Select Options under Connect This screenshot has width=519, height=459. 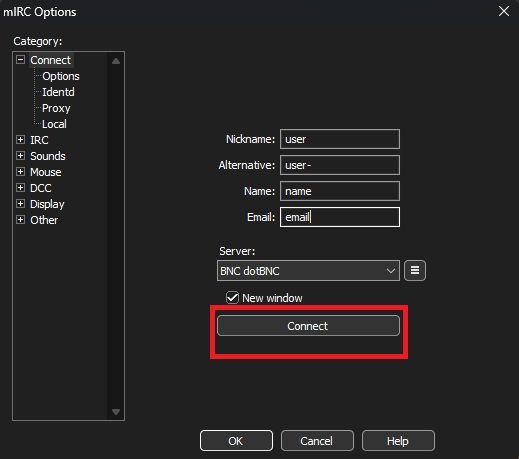pyautogui.click(x=61, y=76)
